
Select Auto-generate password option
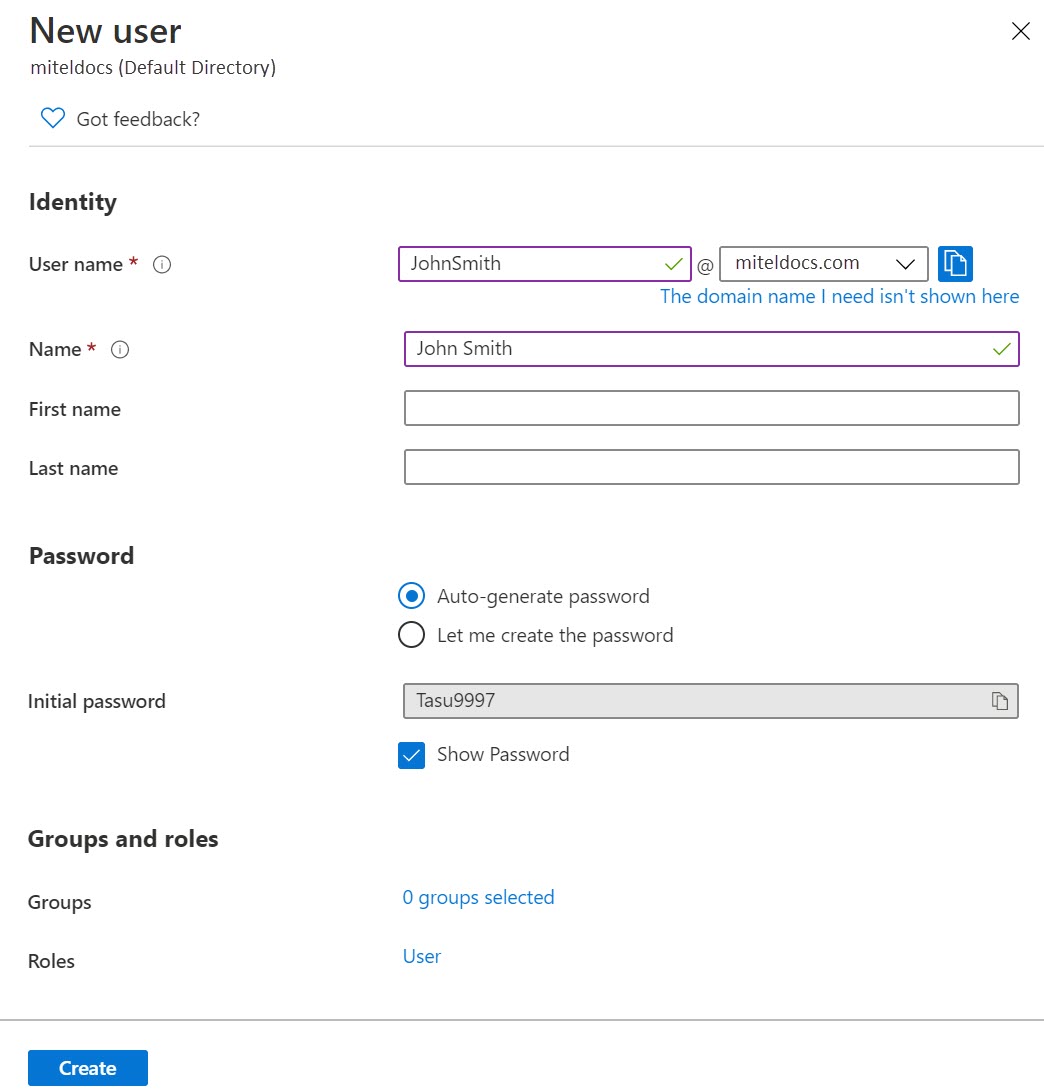coord(411,596)
